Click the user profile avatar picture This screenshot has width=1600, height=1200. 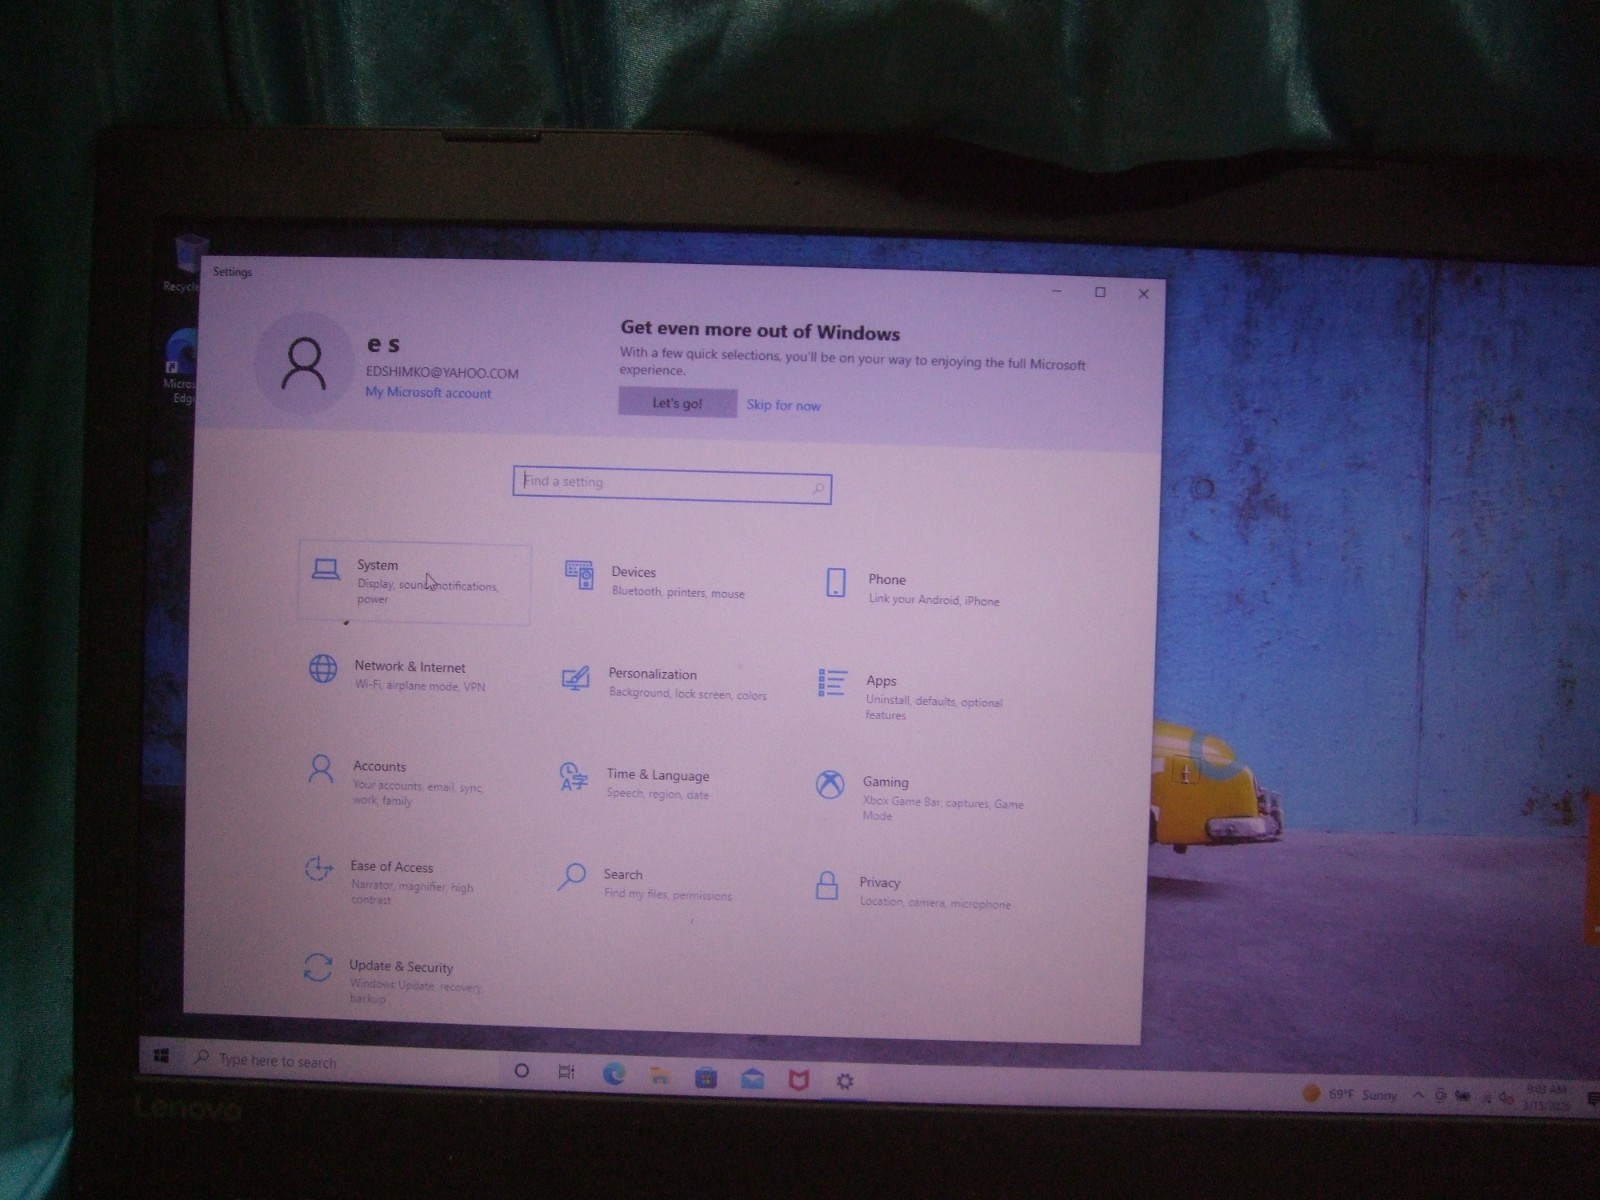click(303, 362)
